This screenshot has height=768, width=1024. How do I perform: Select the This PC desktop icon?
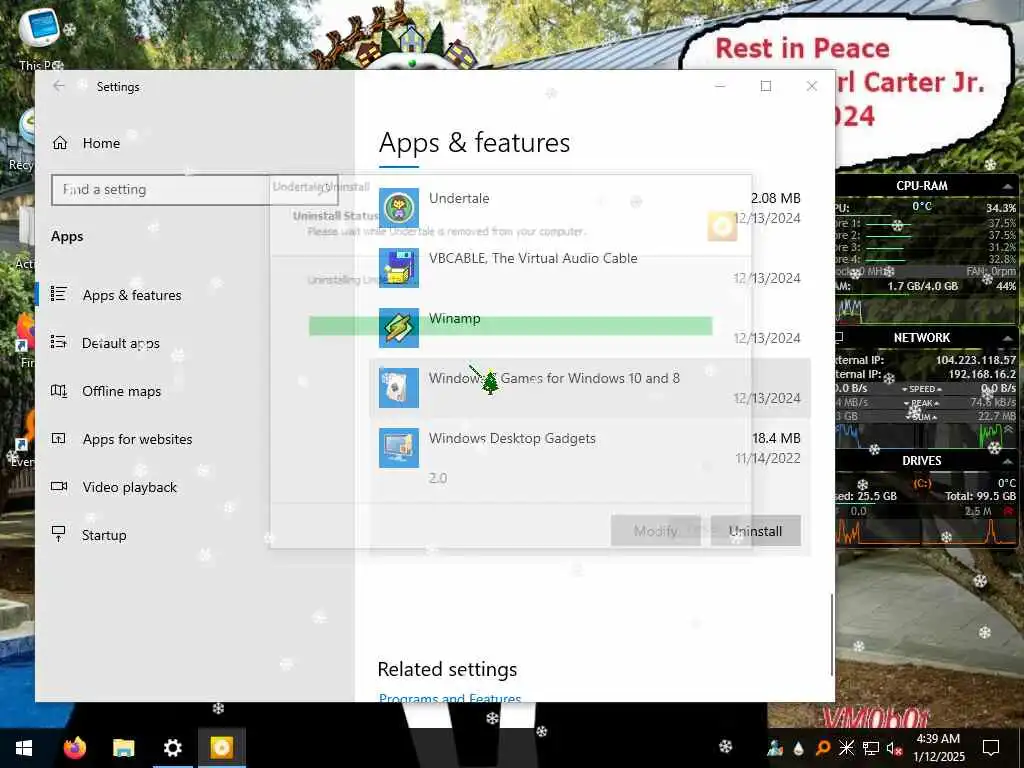coord(40,38)
